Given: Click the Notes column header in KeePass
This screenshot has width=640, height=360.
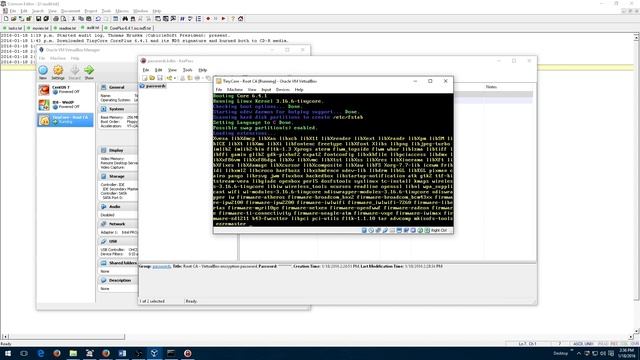Looking at the screenshot, I should 491,87.
